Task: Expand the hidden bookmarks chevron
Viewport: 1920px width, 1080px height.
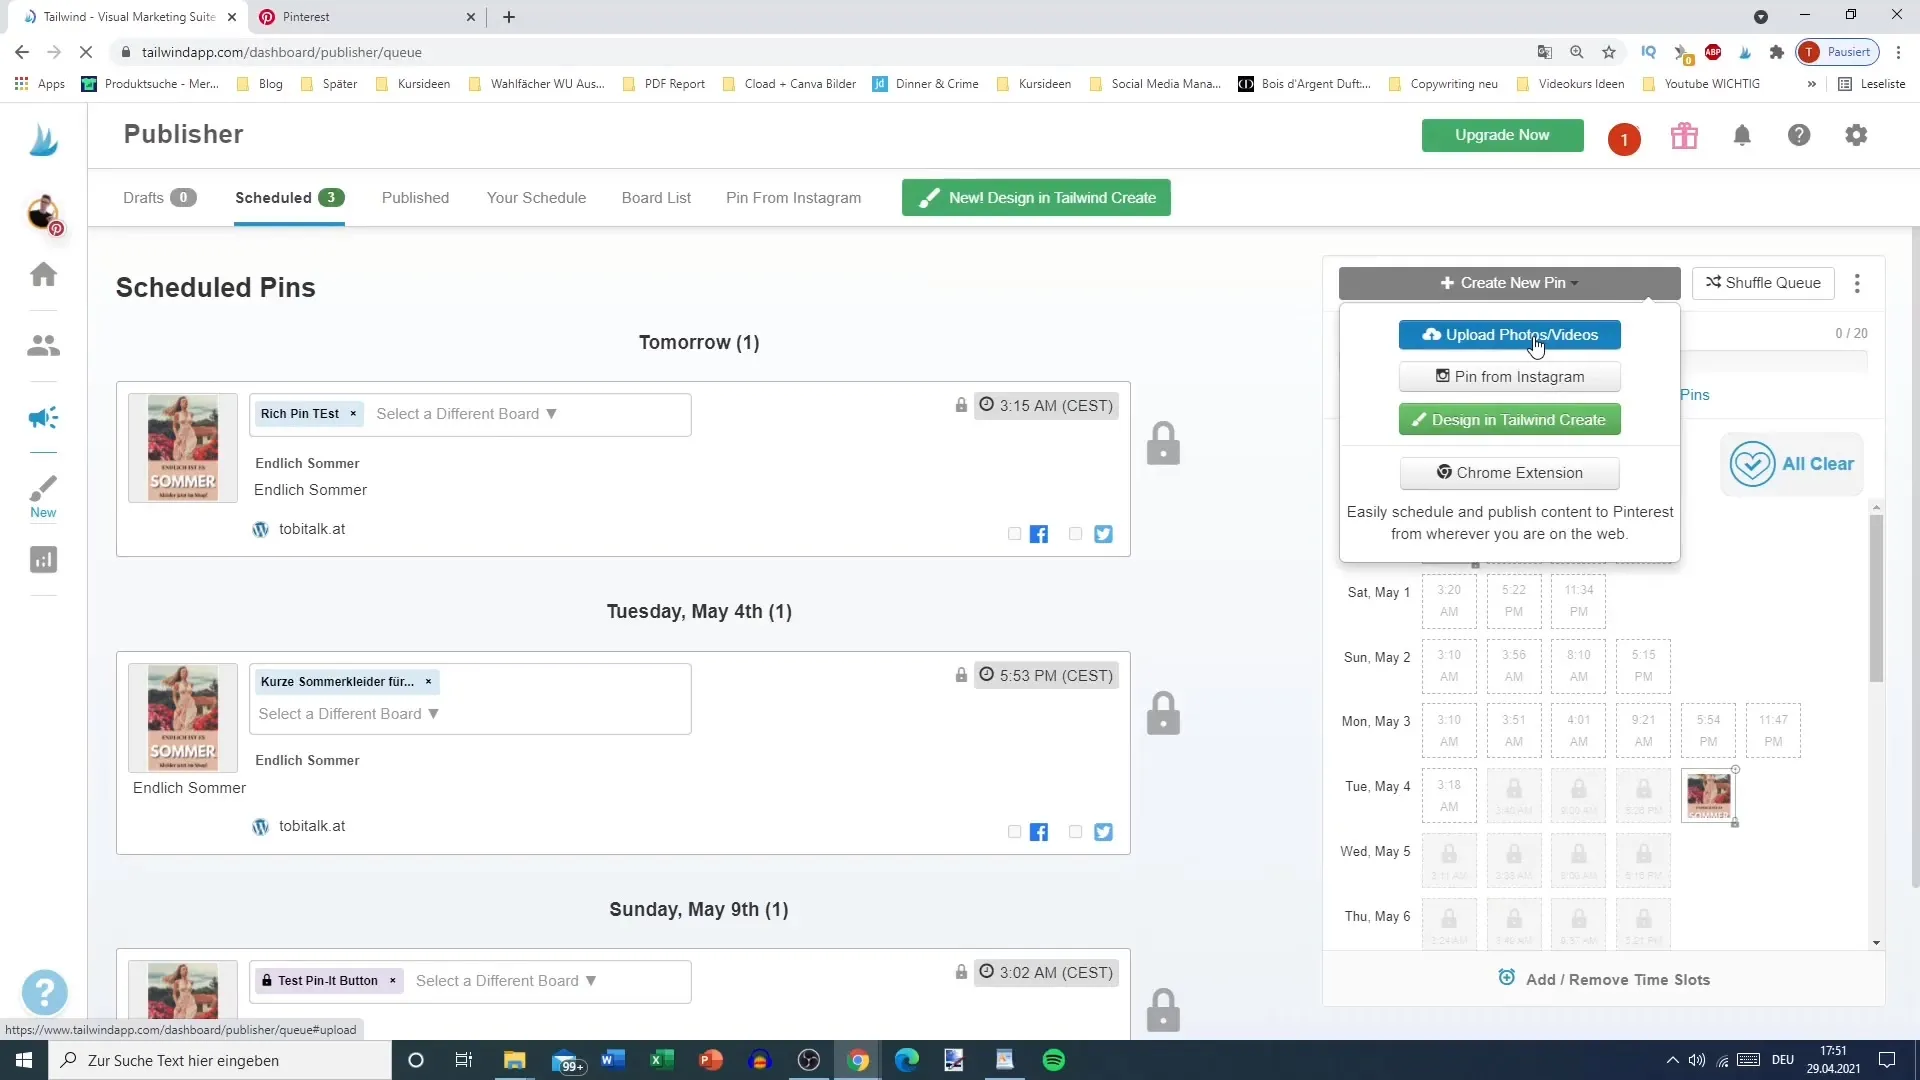Action: pos(1811,84)
